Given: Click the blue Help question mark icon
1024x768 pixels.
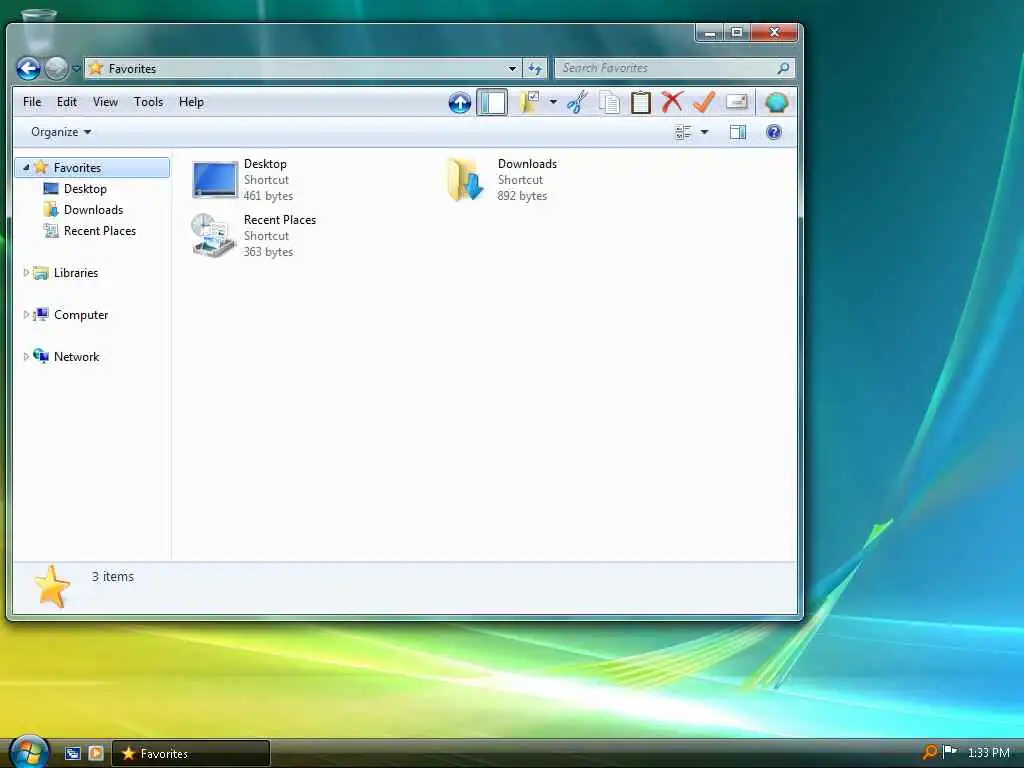Looking at the screenshot, I should tap(774, 133).
